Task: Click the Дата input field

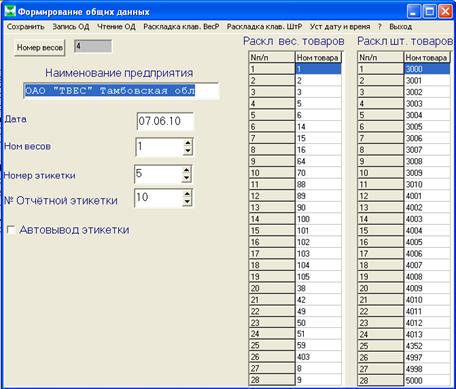Action: coord(165,121)
